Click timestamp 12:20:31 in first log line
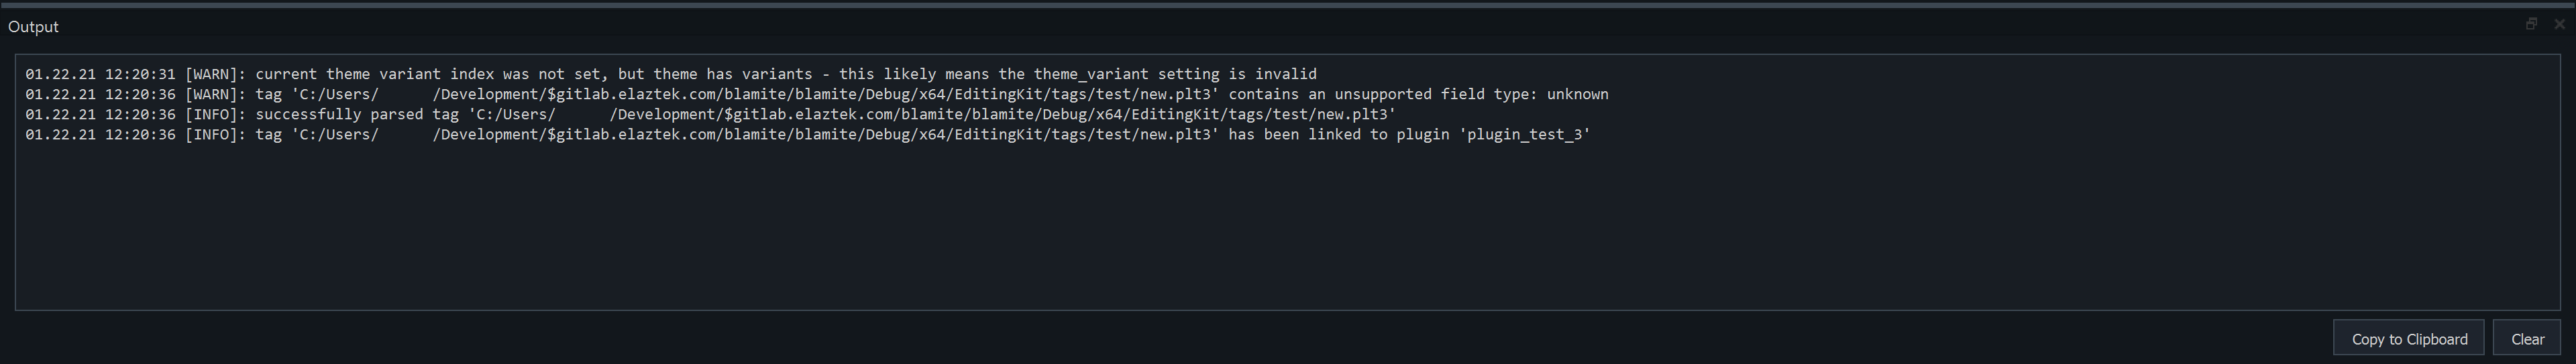The image size is (2576, 364). click(x=139, y=74)
